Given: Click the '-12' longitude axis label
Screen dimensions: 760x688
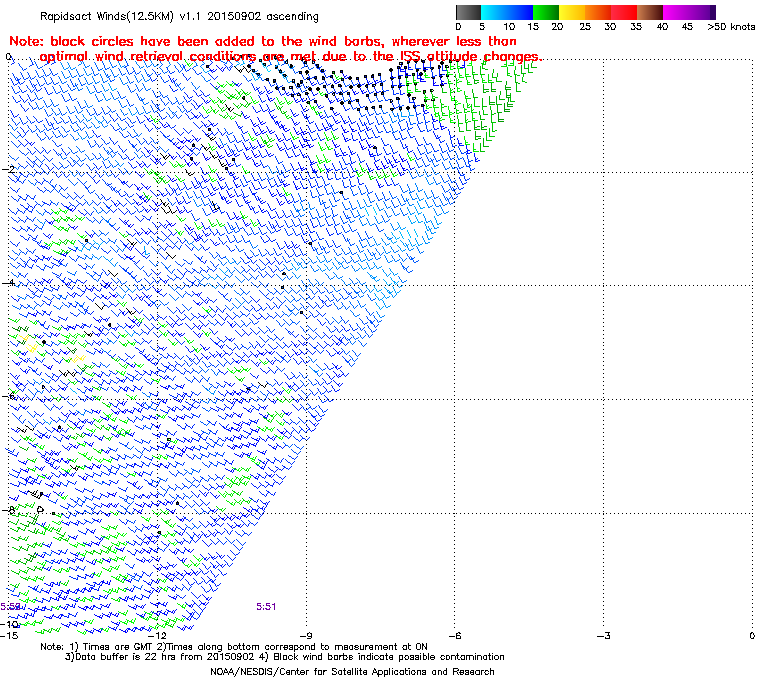Looking at the screenshot, I should (x=158, y=636).
